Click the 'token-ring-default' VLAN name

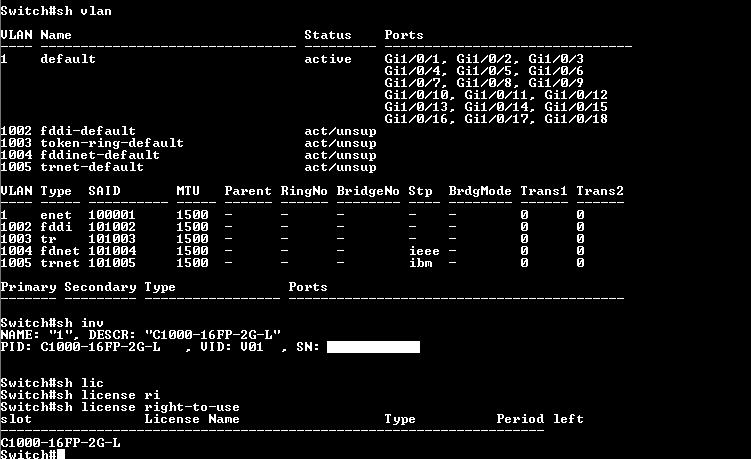point(112,143)
